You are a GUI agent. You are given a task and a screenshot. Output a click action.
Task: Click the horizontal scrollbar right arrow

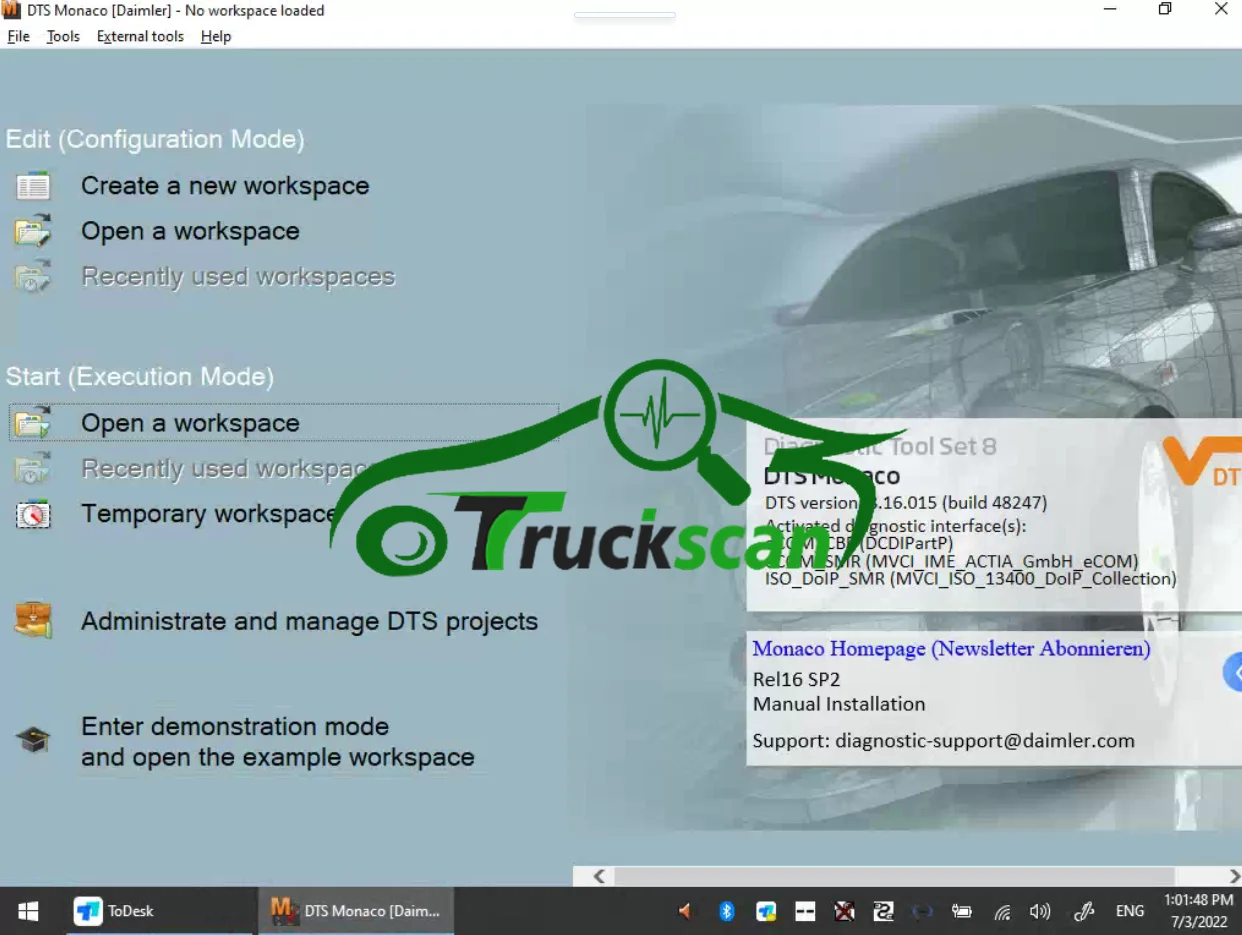(x=1234, y=876)
